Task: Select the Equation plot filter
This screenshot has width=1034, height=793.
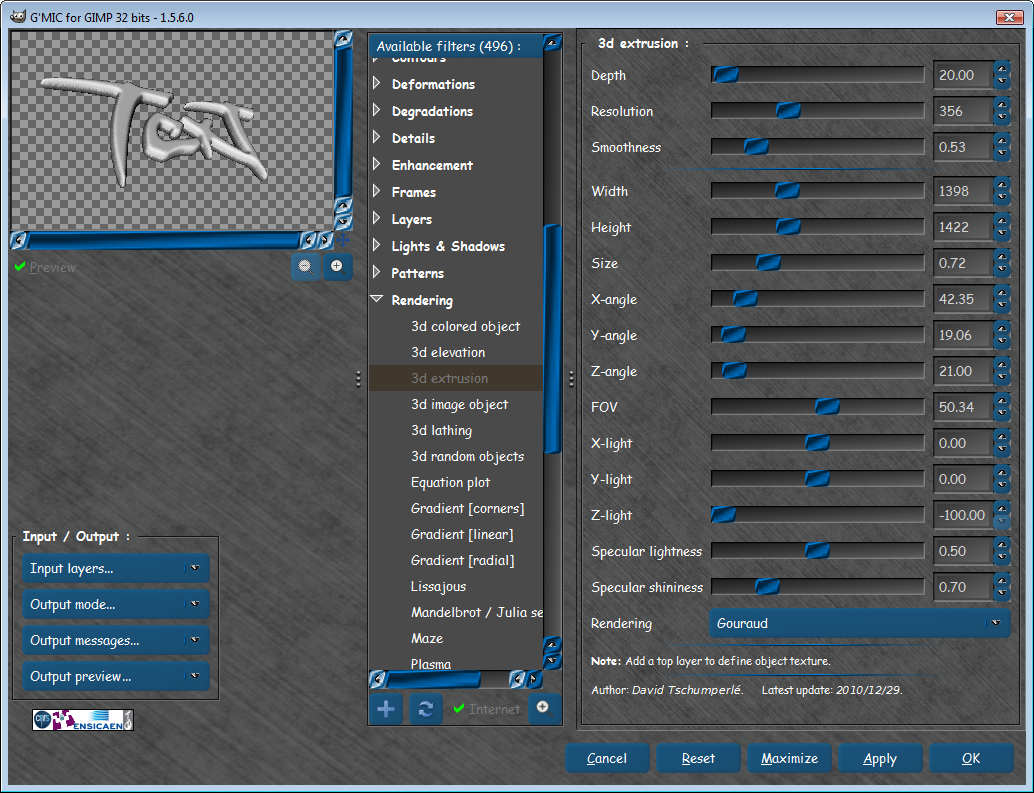Action: pyautogui.click(x=450, y=483)
